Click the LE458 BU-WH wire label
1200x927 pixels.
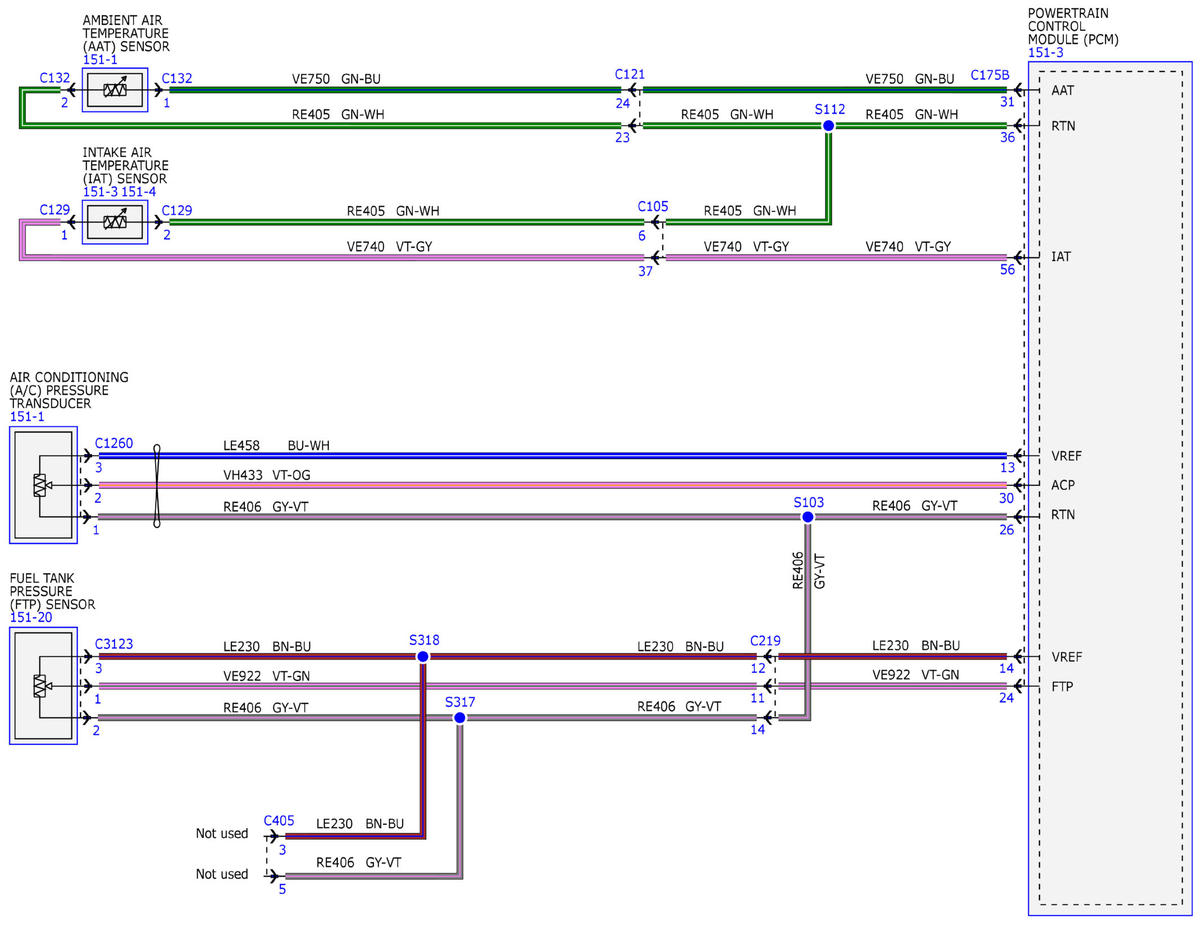pyautogui.click(x=276, y=445)
